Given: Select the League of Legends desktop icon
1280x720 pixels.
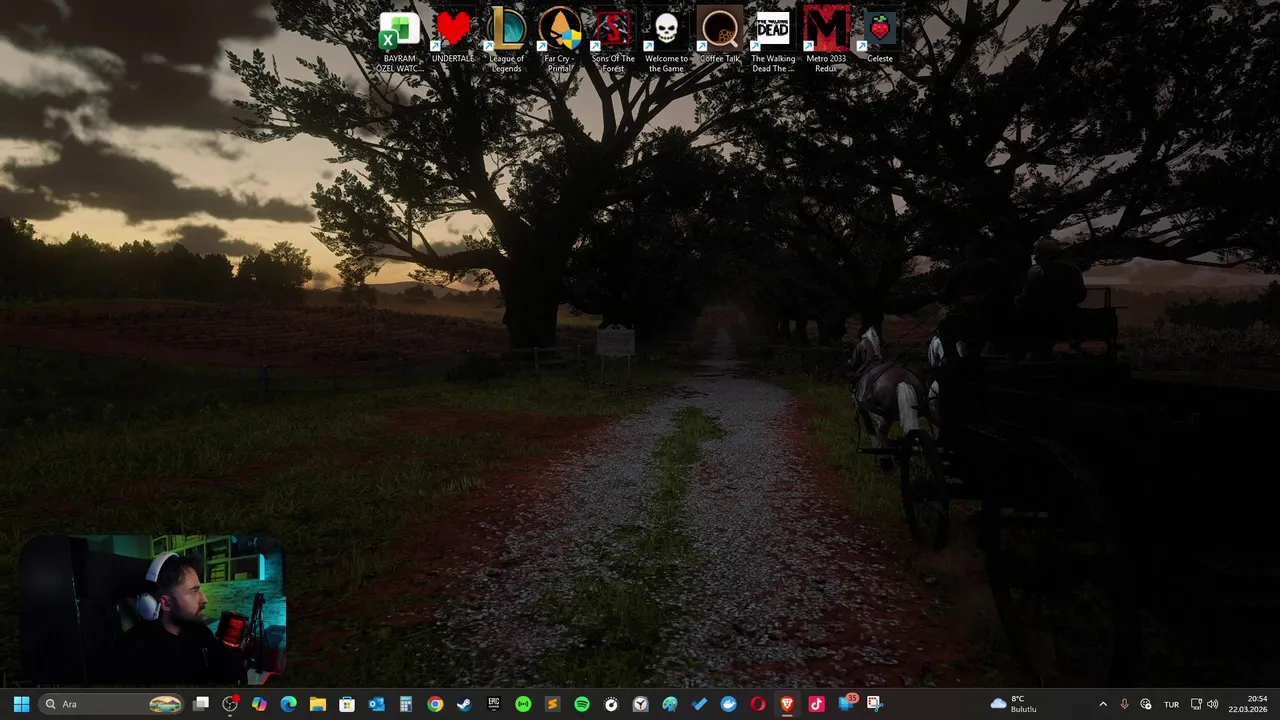Looking at the screenshot, I should coord(506,41).
